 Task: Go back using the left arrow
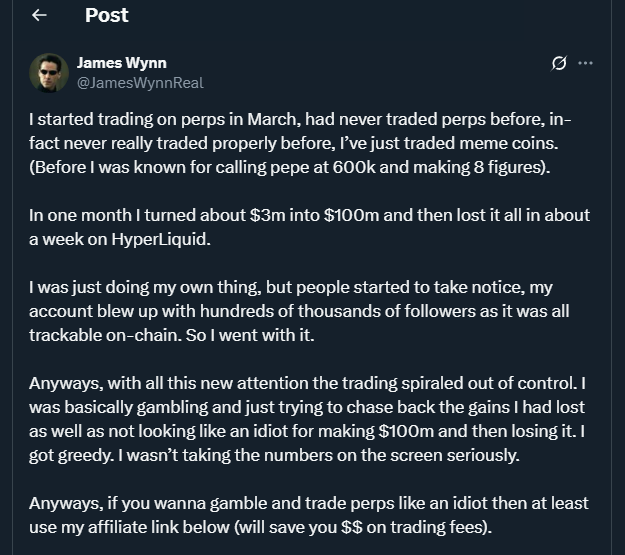click(39, 15)
